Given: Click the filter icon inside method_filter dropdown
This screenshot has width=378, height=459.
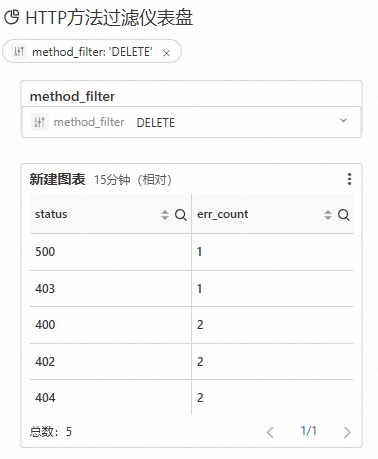Looking at the screenshot, I should 40,122.
